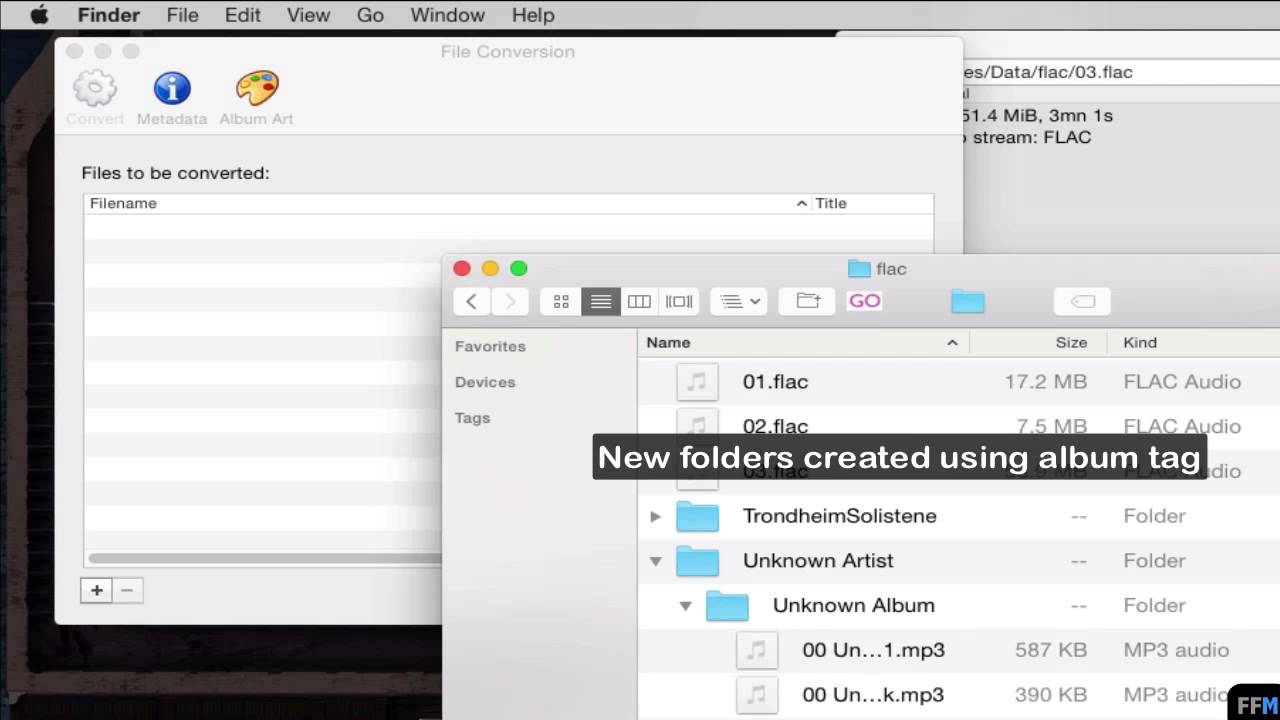Click the Devices sidebar heading

pyautogui.click(x=485, y=382)
